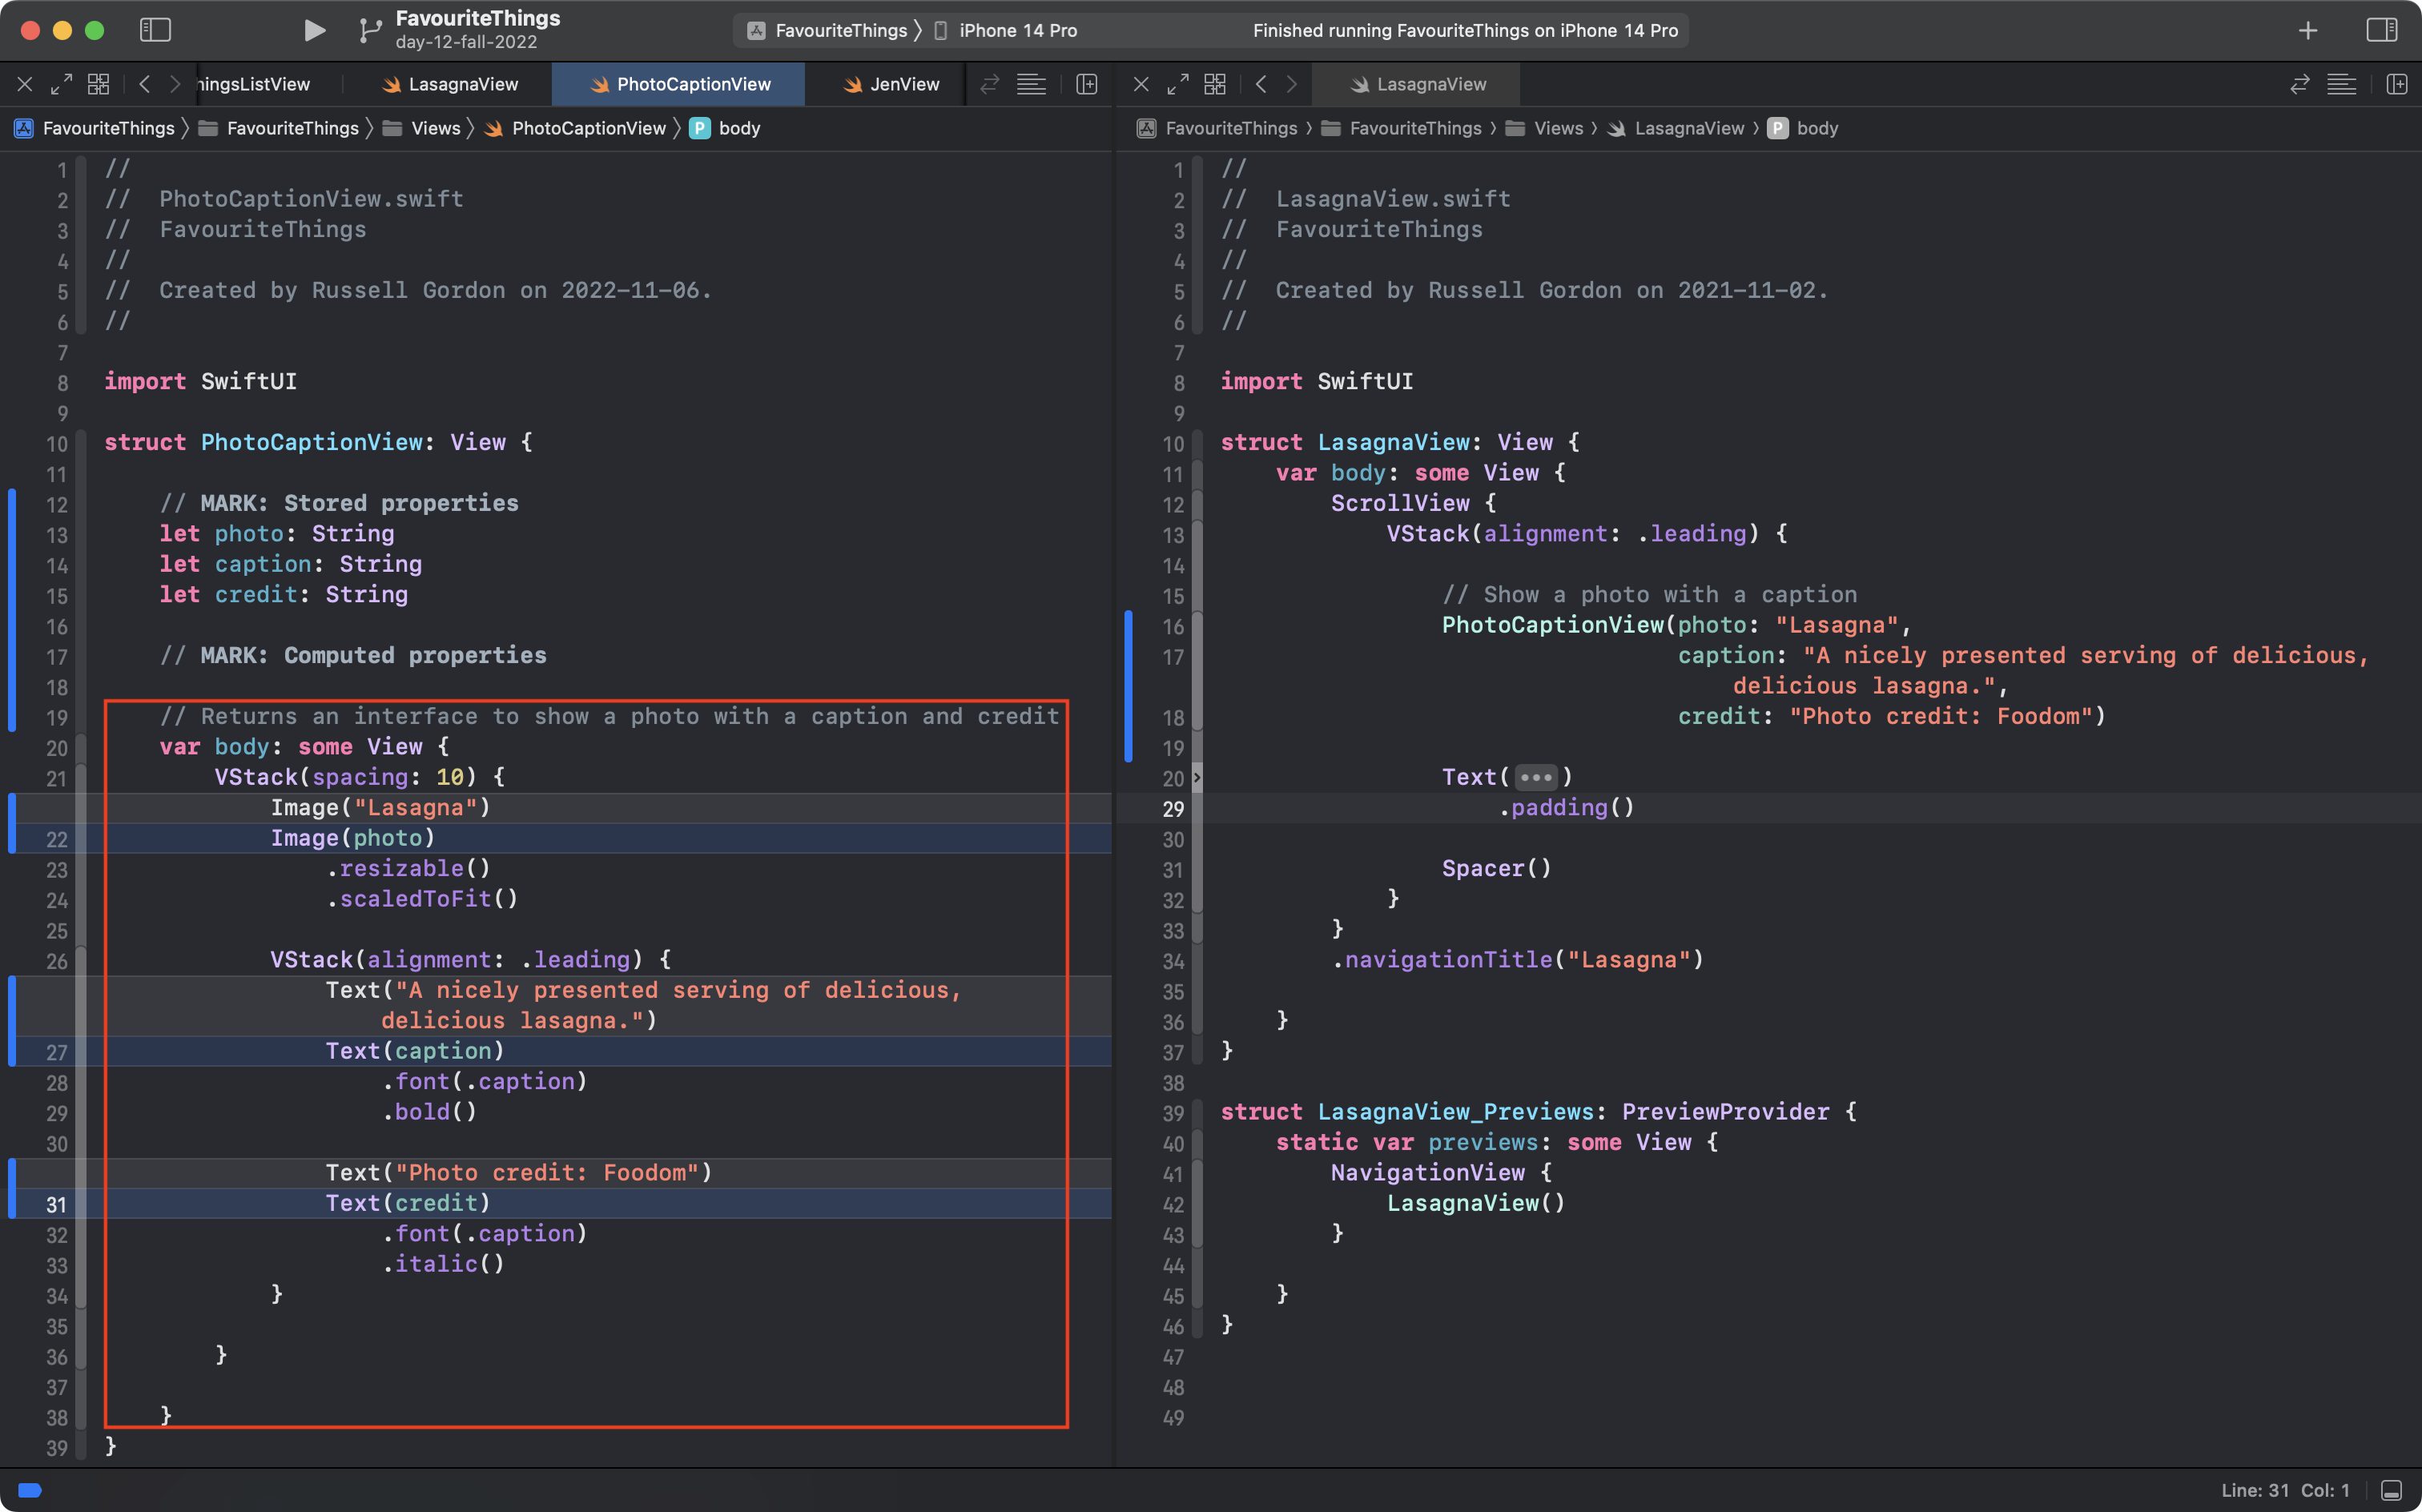Open the related items grid in left editor

[x=98, y=84]
